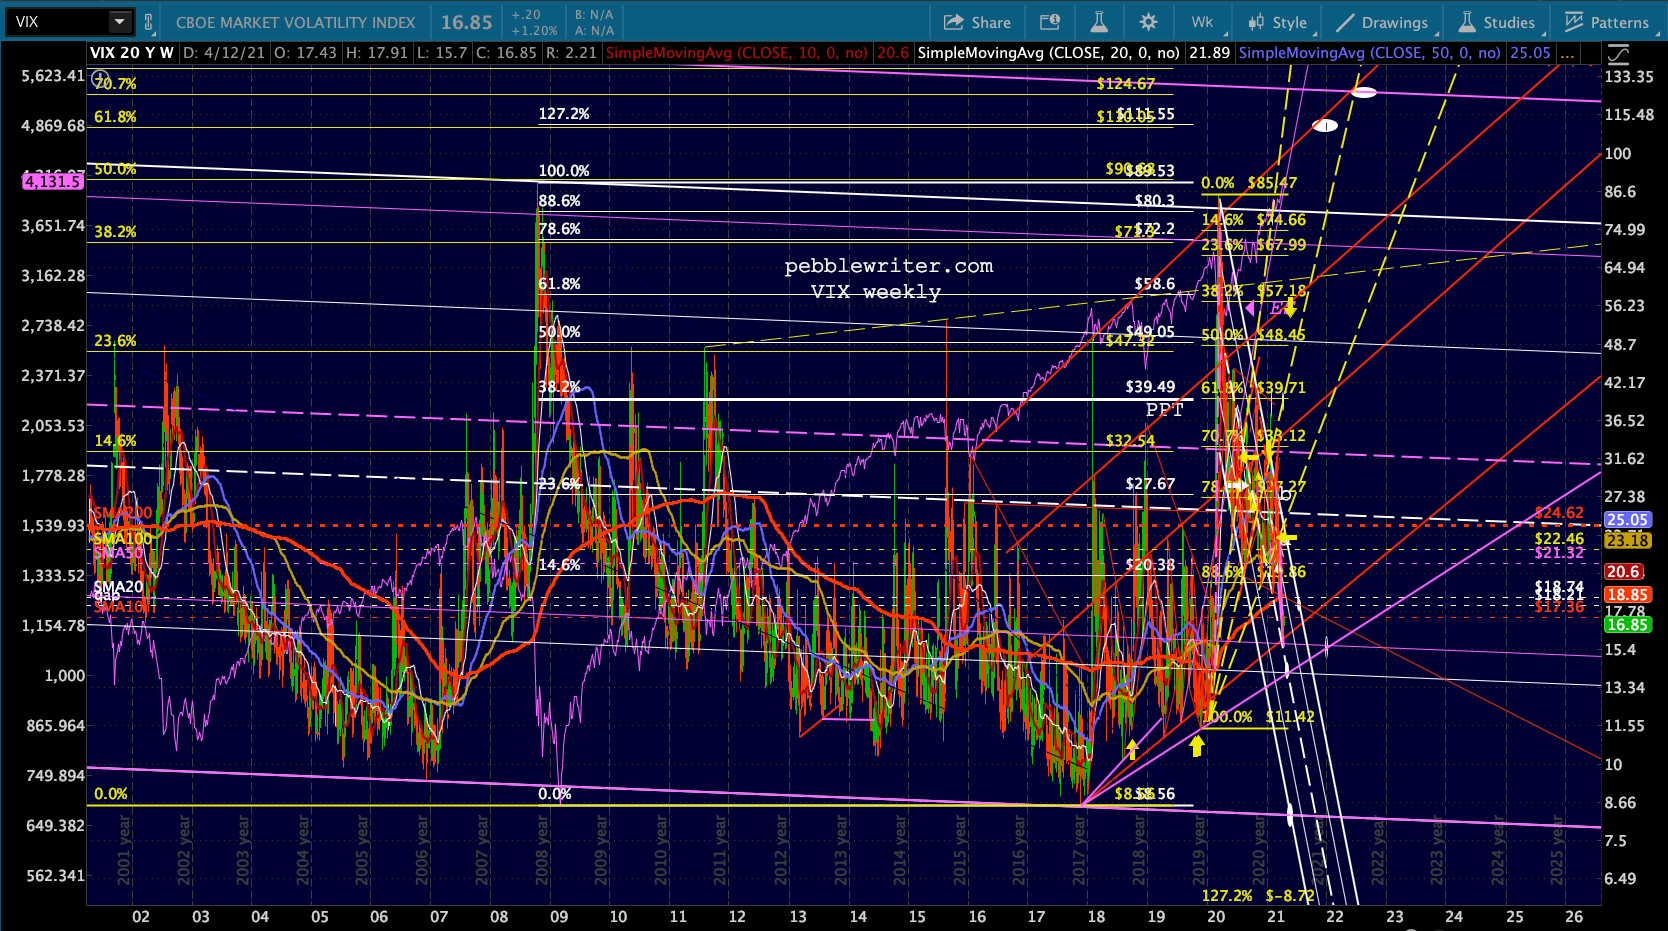Click the upper white ellipse drawing marker
Viewport: 1668px width, 931px height.
[1364, 93]
